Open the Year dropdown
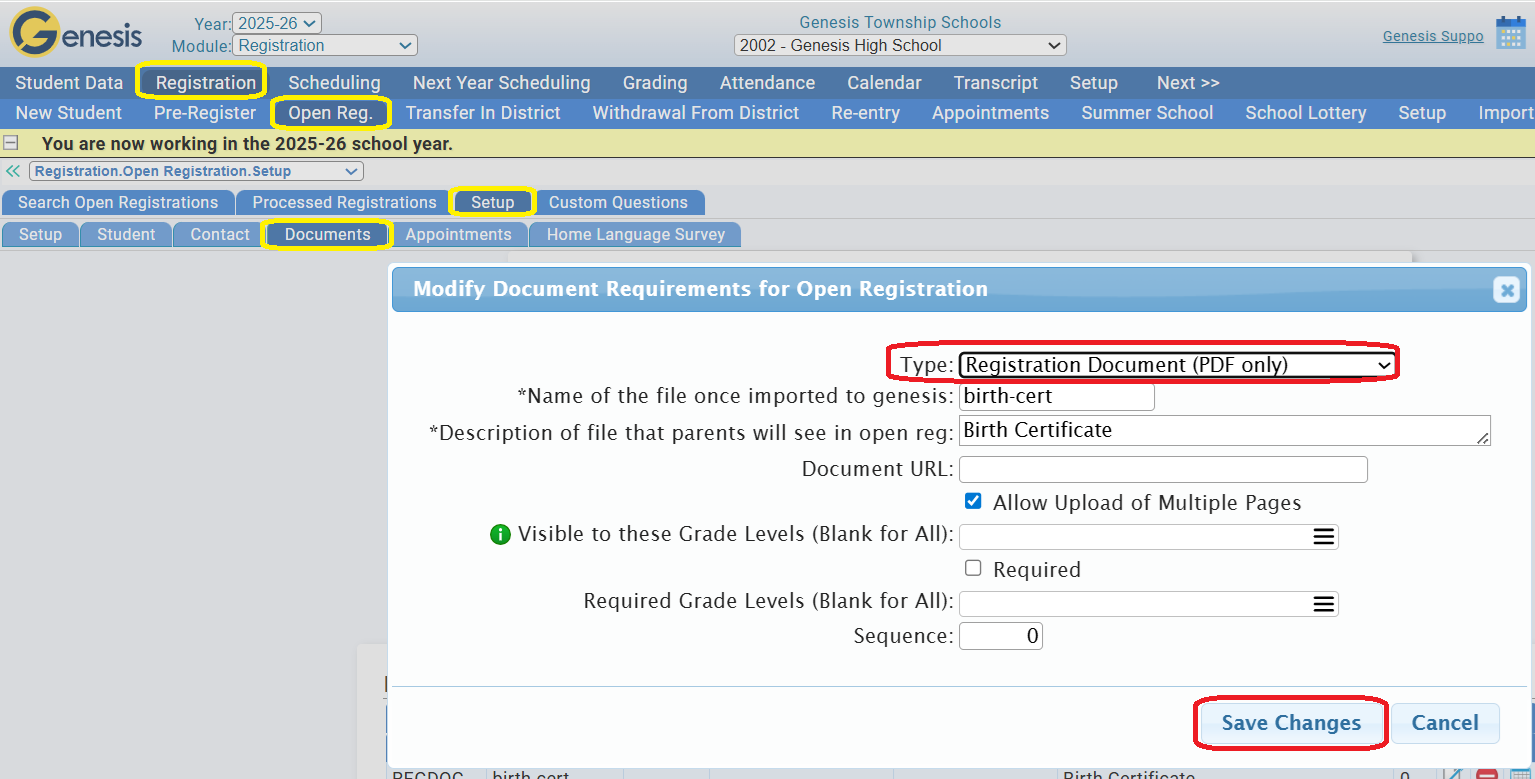Image resolution: width=1535 pixels, height=779 pixels. pyautogui.click(x=277, y=23)
